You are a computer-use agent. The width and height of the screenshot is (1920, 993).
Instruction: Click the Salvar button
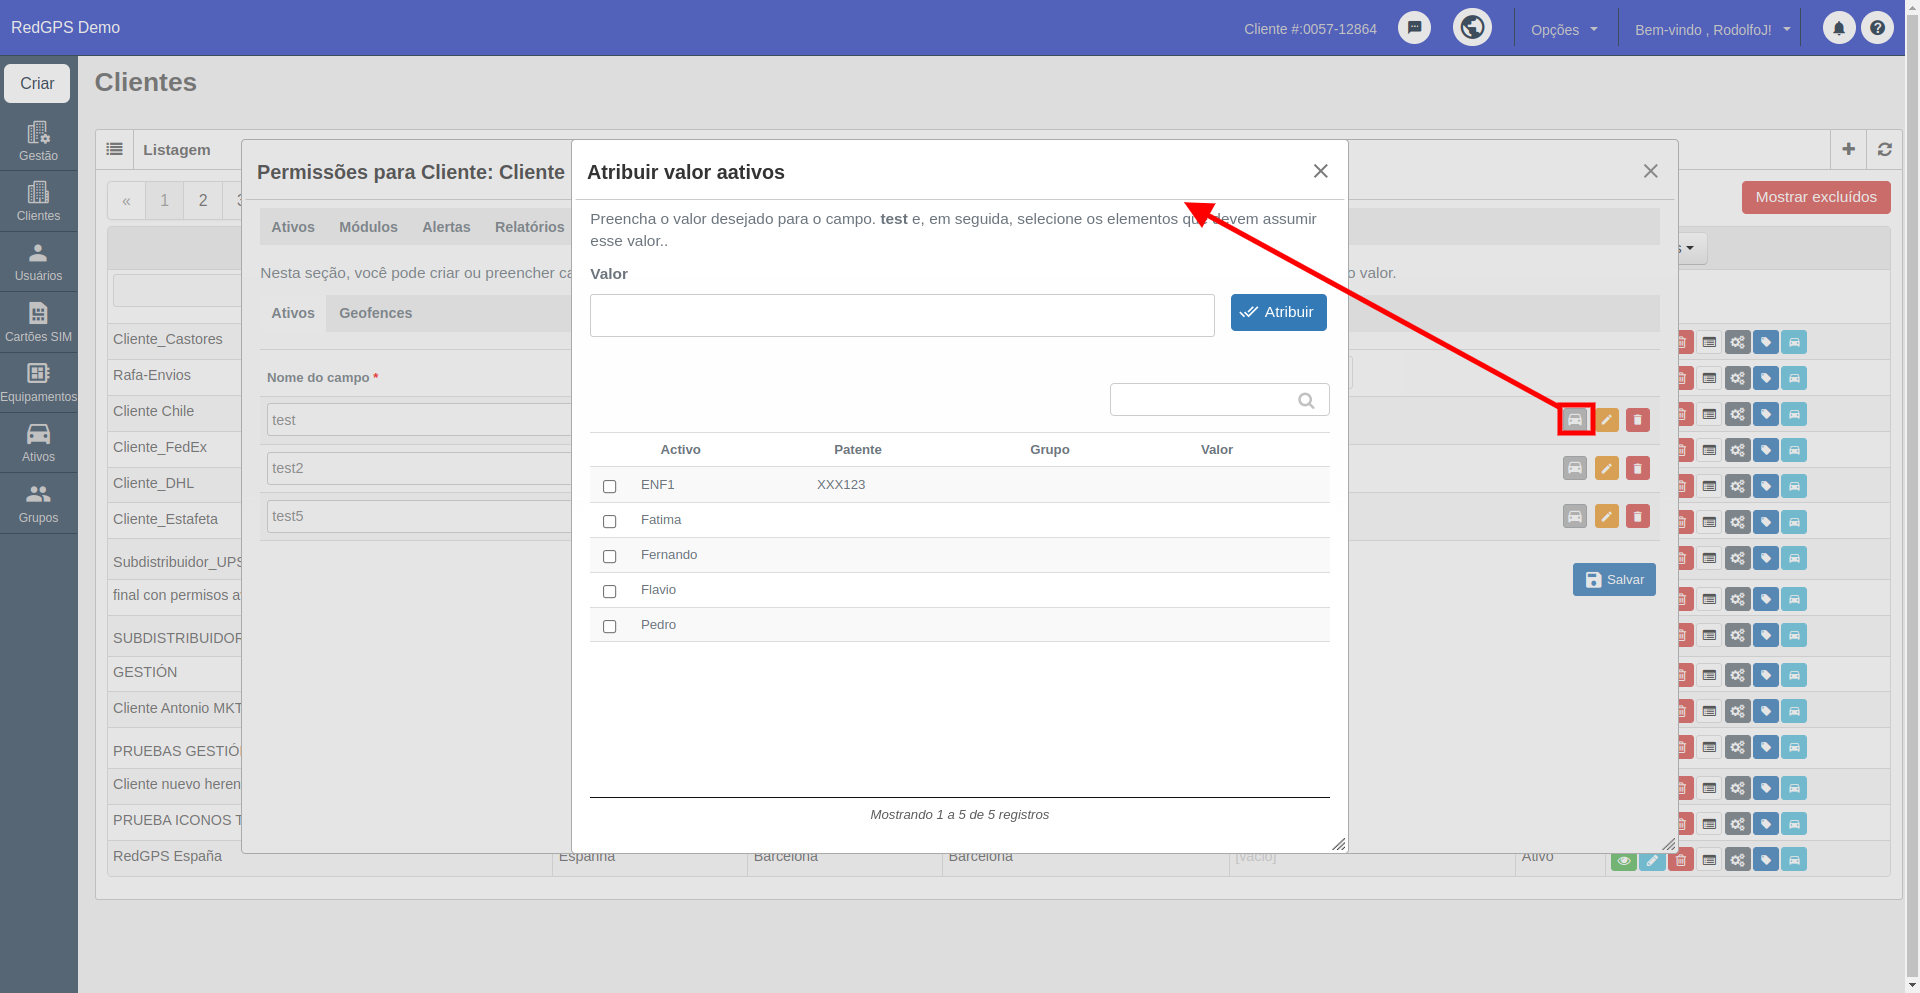click(1614, 580)
